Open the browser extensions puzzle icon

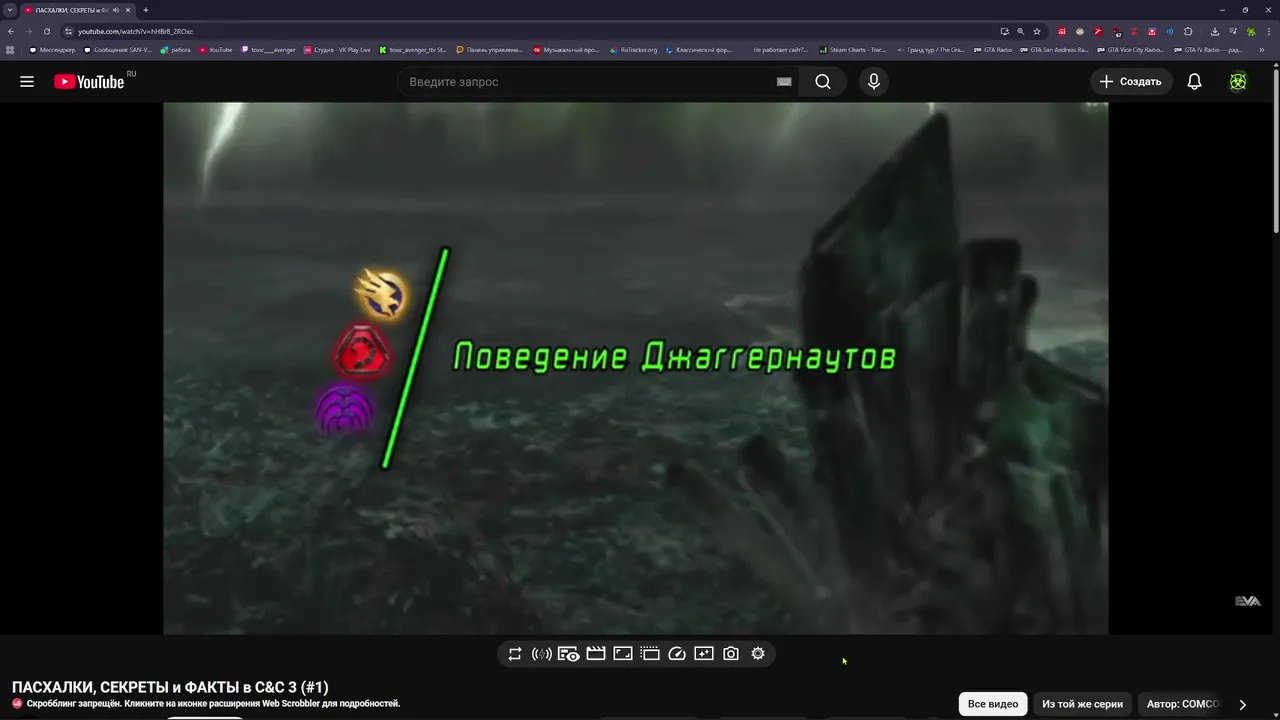[x=1188, y=31]
